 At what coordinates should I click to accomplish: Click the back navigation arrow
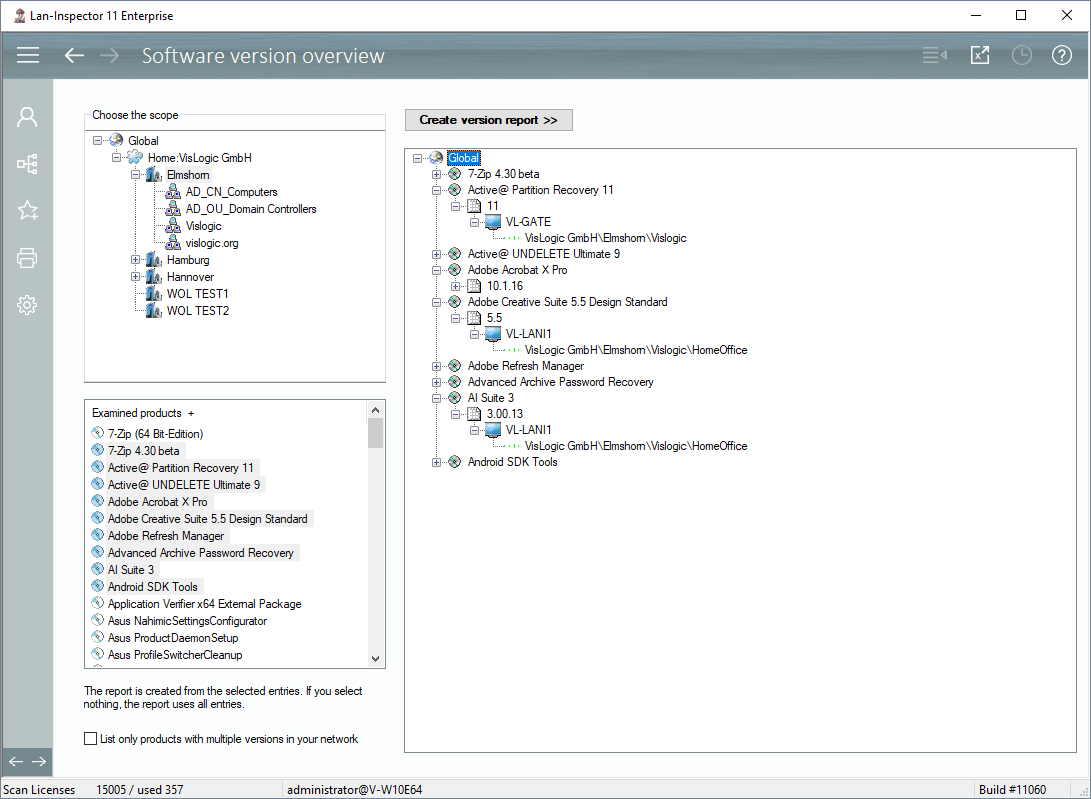click(74, 56)
